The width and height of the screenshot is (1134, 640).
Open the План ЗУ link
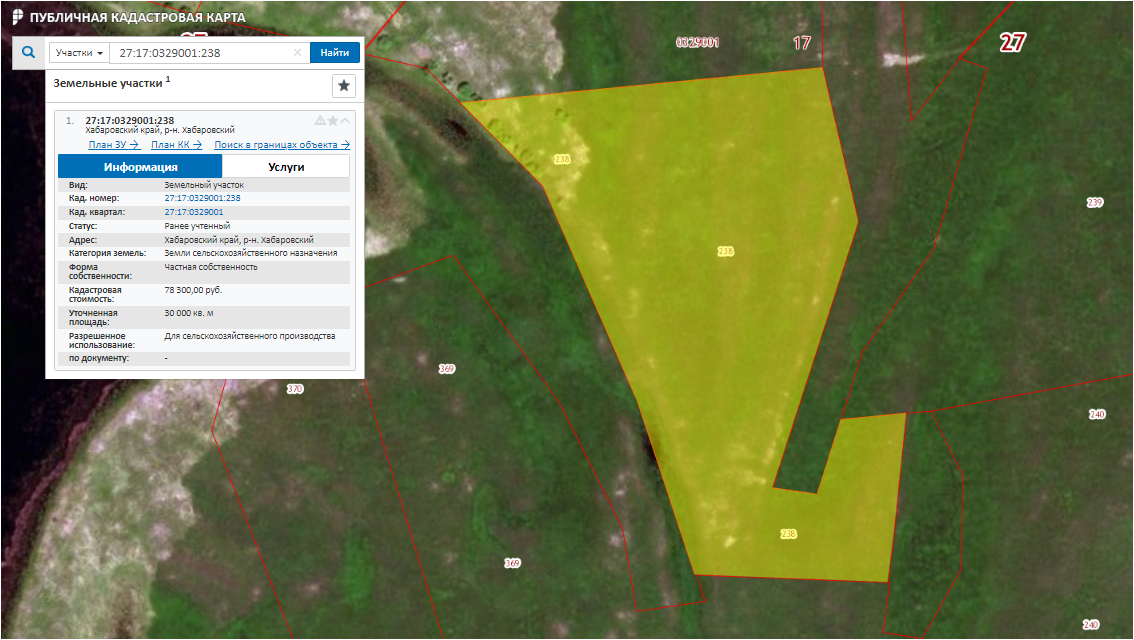pyautogui.click(x=113, y=145)
